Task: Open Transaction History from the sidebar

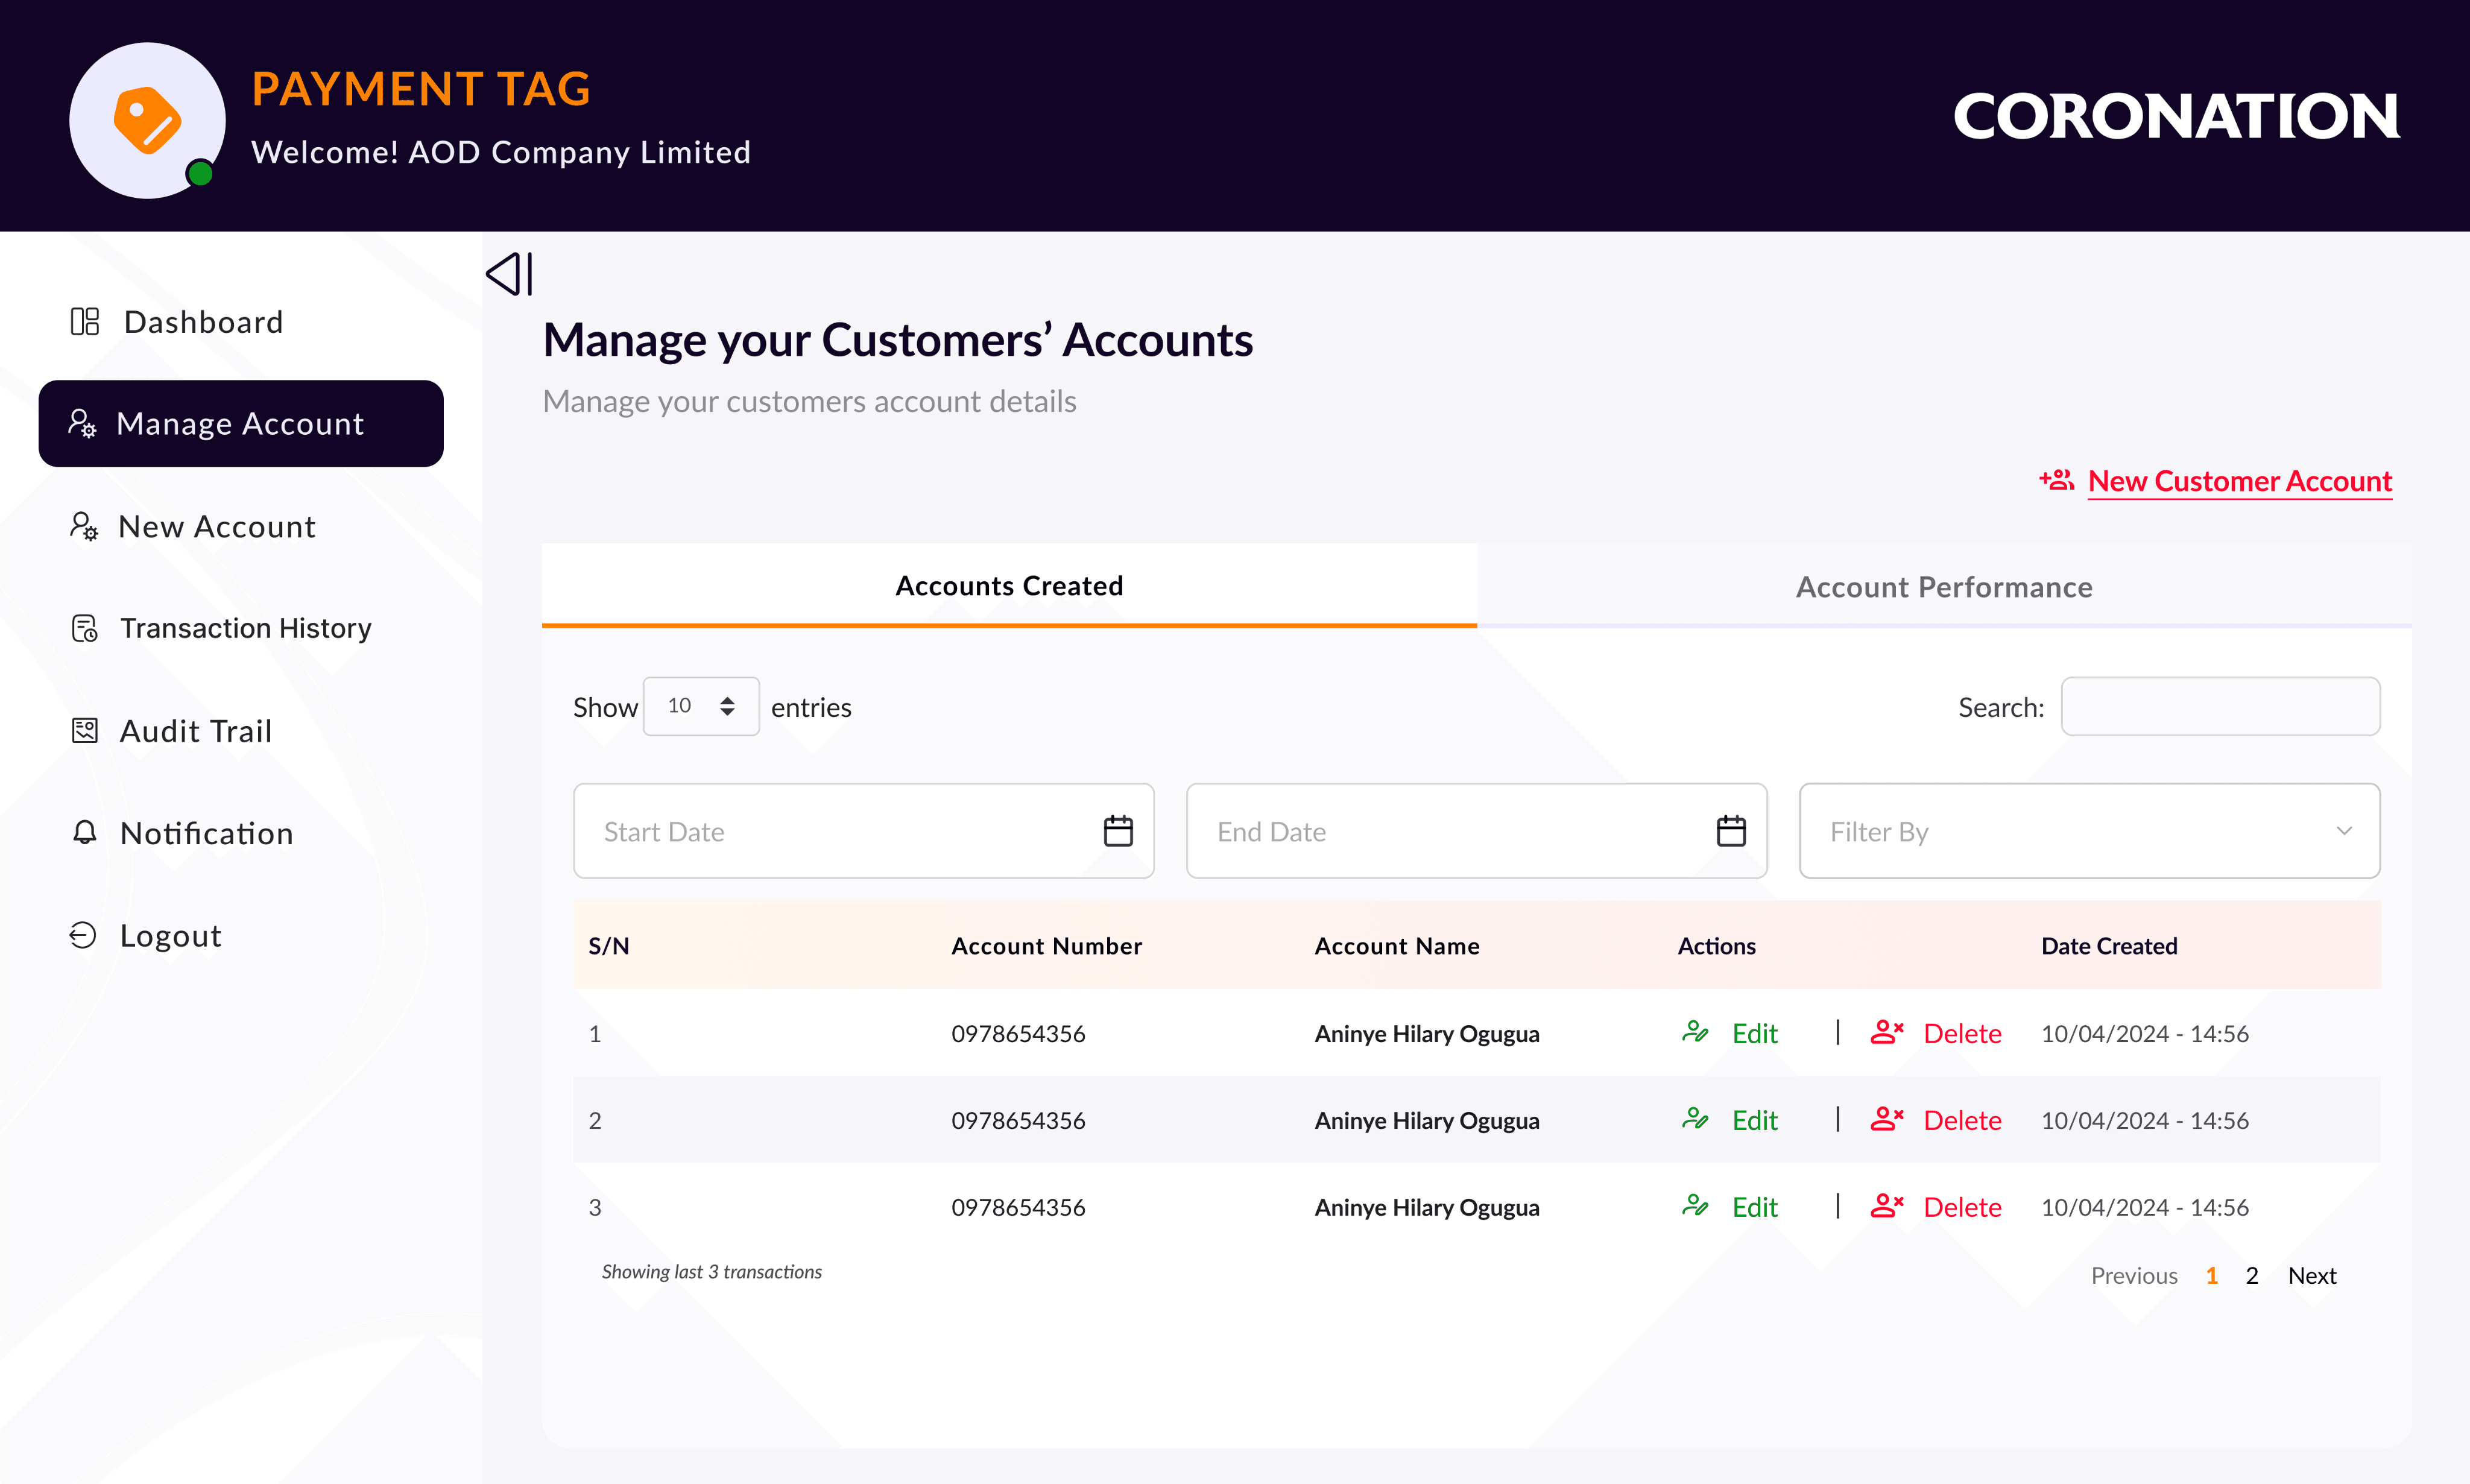Action: point(245,628)
